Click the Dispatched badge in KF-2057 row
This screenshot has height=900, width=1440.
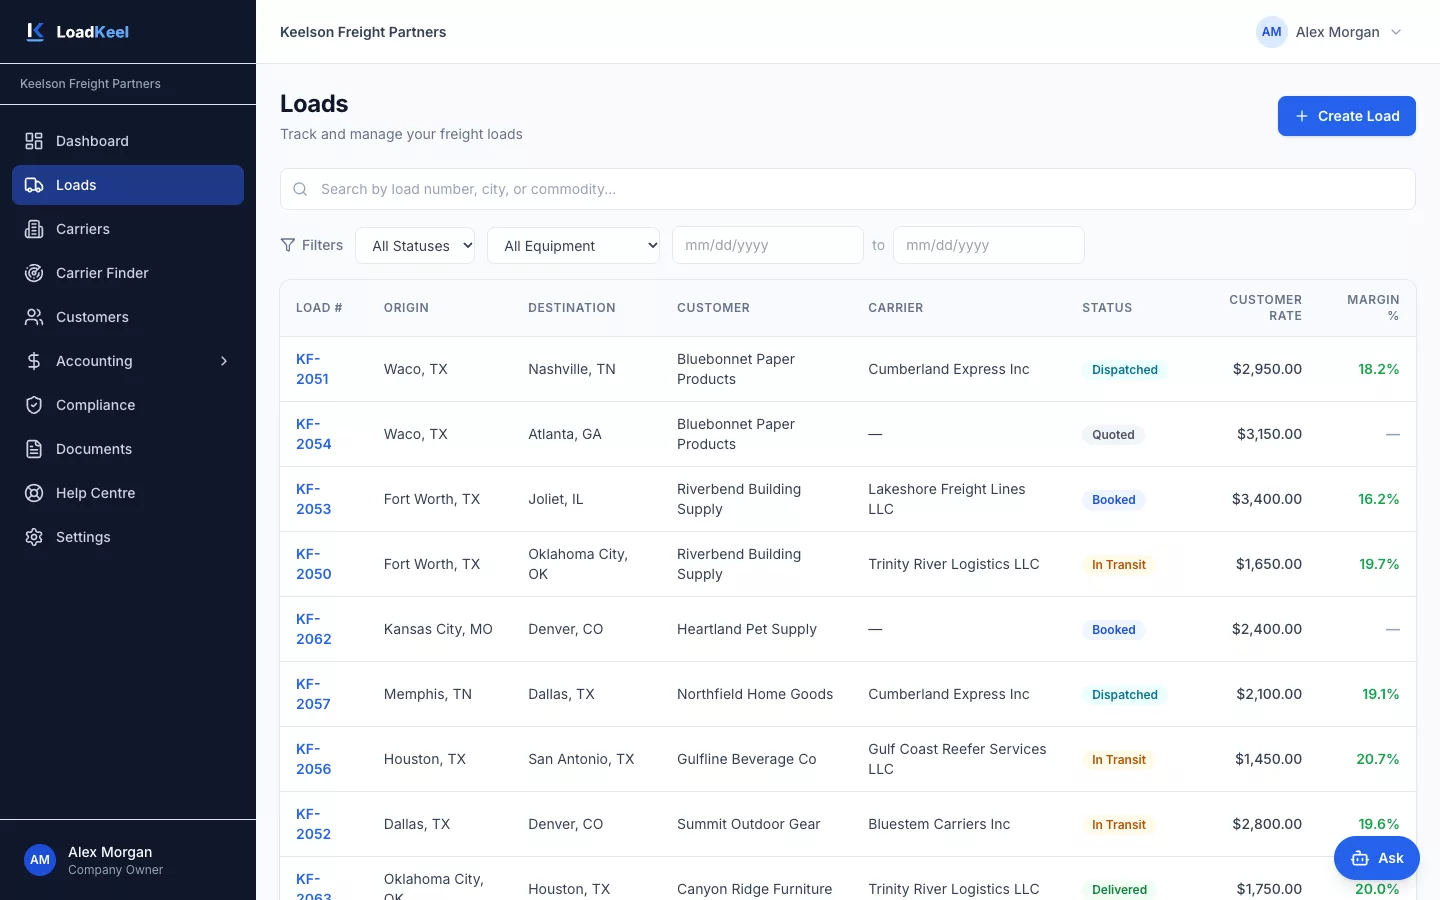click(x=1125, y=695)
